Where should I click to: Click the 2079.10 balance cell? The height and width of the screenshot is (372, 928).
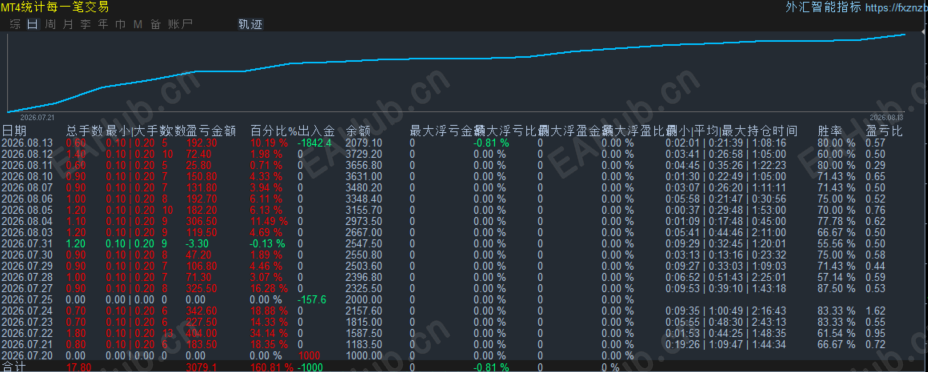[x=363, y=143]
